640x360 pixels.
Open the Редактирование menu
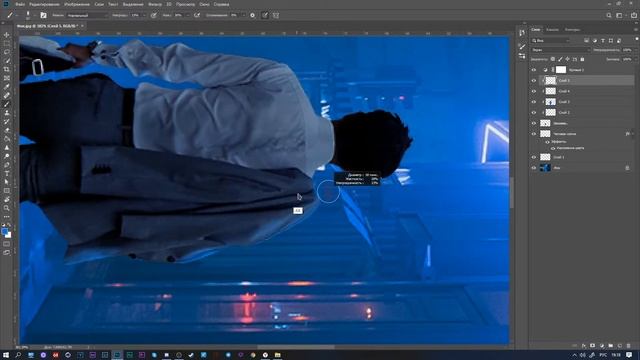pos(44,4)
